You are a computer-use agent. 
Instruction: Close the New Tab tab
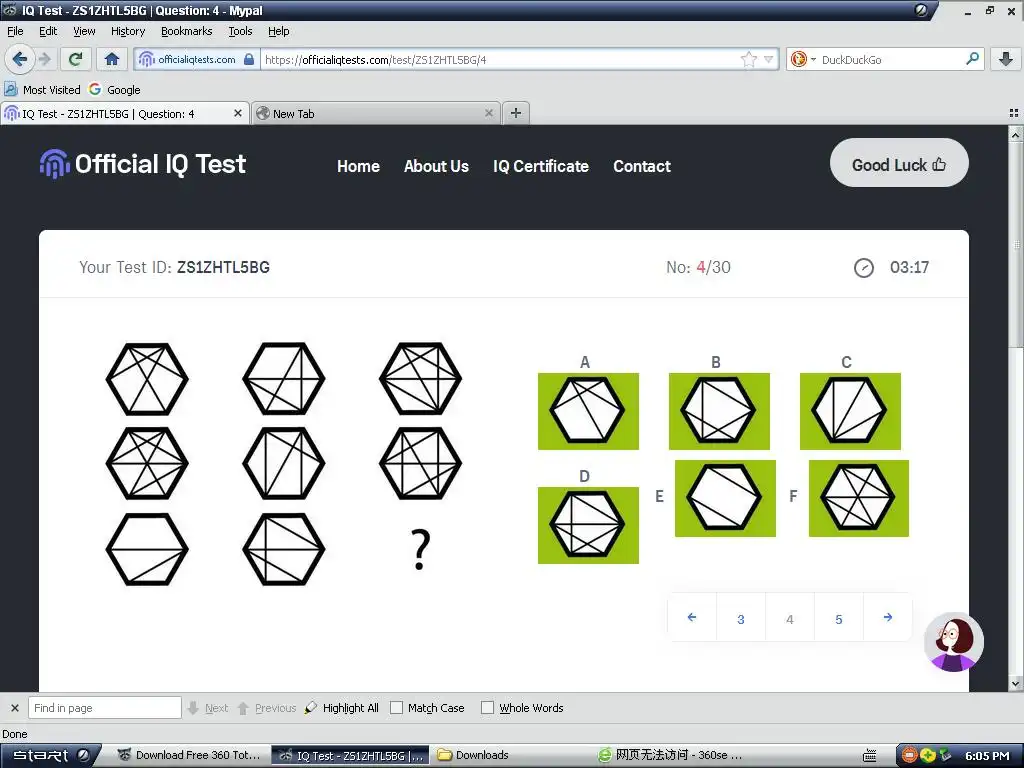click(488, 113)
